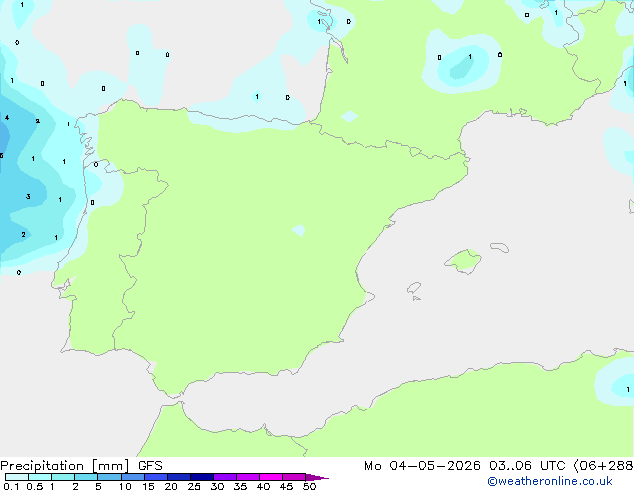Pick the 35–40 mm legend swatch

pyautogui.click(x=248, y=477)
